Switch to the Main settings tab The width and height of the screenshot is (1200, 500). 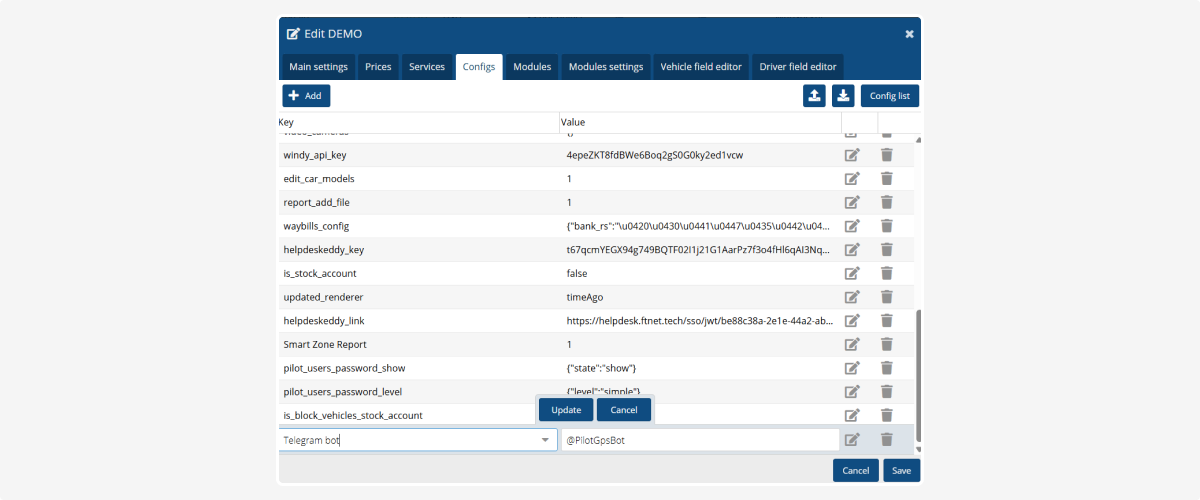point(318,67)
